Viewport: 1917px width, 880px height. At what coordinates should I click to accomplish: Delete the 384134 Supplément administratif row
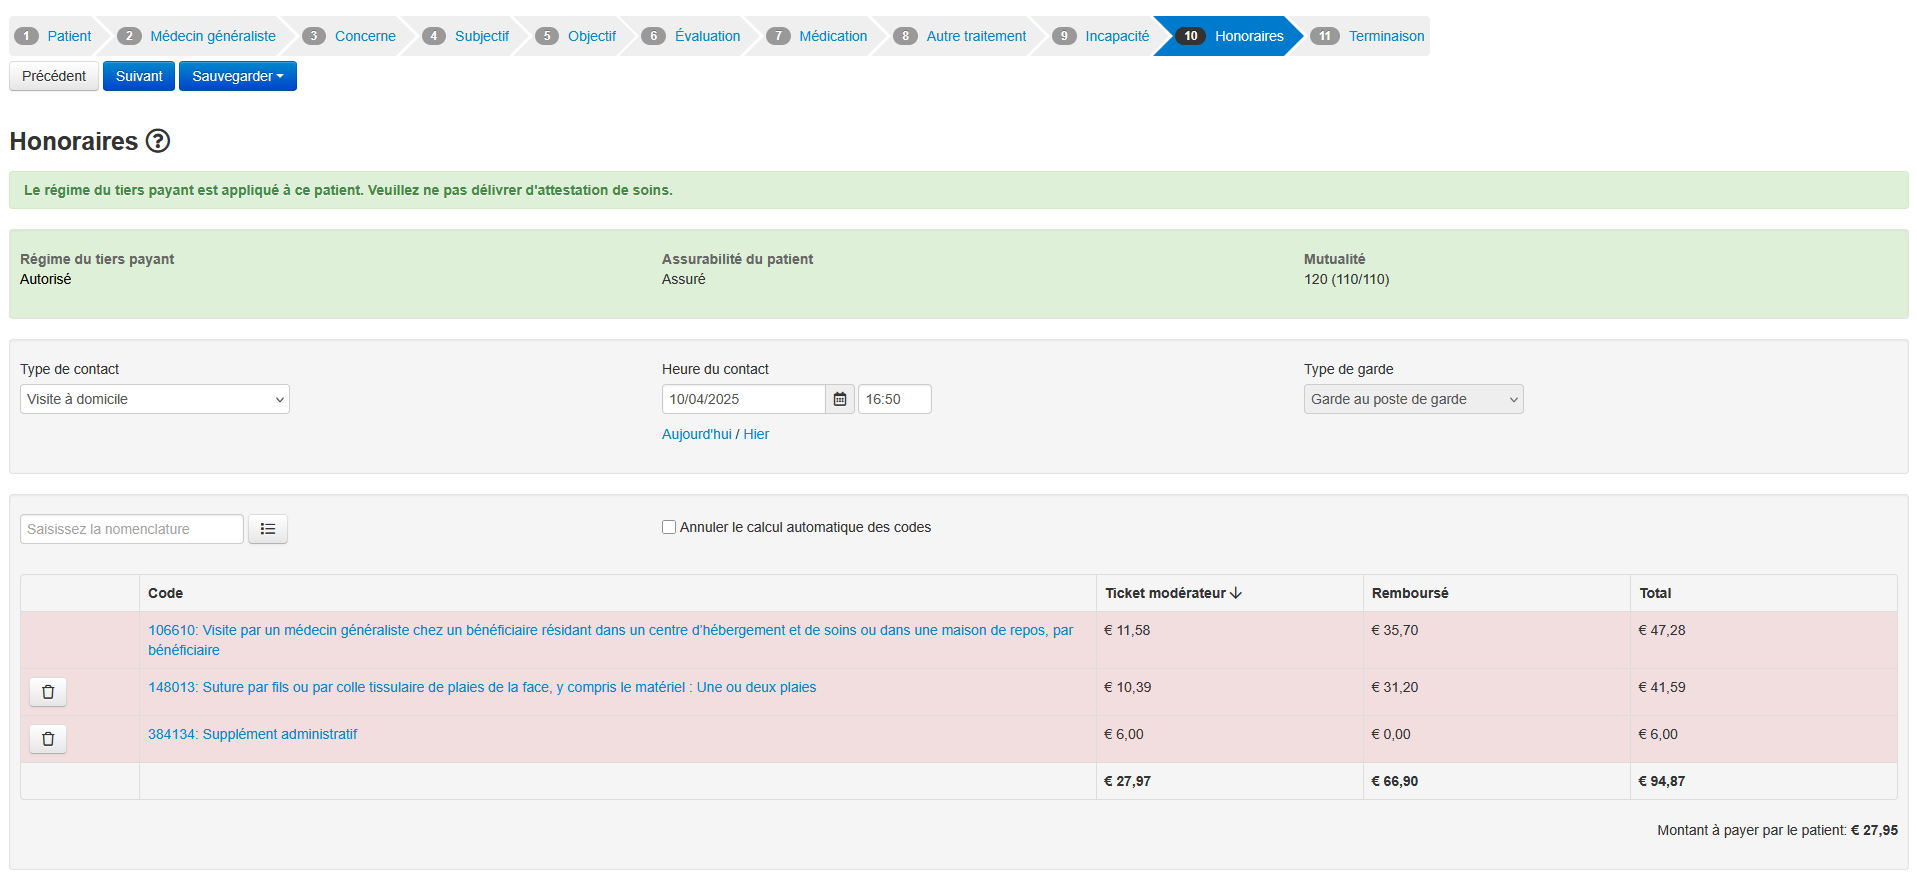[48, 739]
